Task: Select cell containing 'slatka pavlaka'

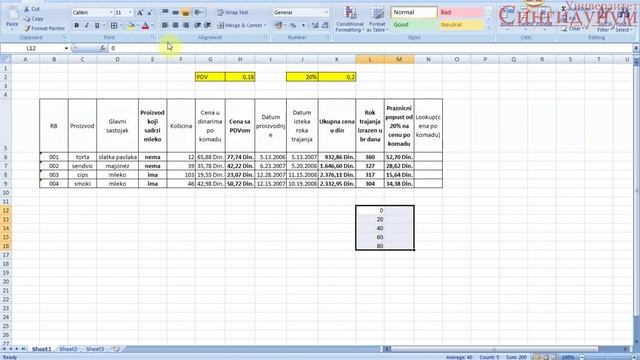Action: coord(118,157)
